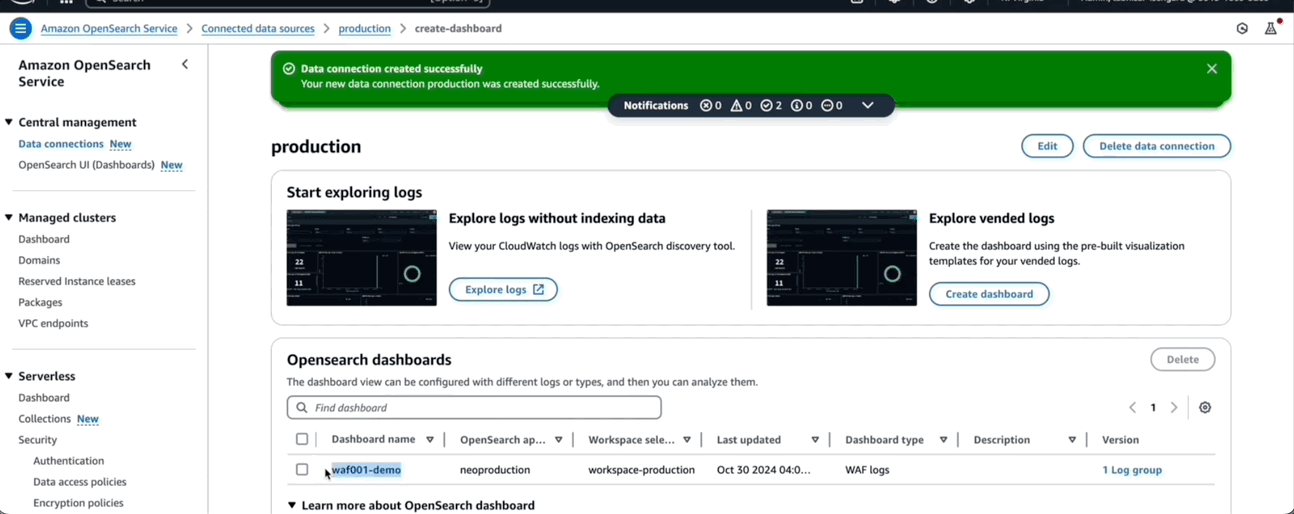This screenshot has width=1294, height=514.
Task: Go to Amazon OpenSearch Service breadcrumb
Action: pyautogui.click(x=109, y=29)
